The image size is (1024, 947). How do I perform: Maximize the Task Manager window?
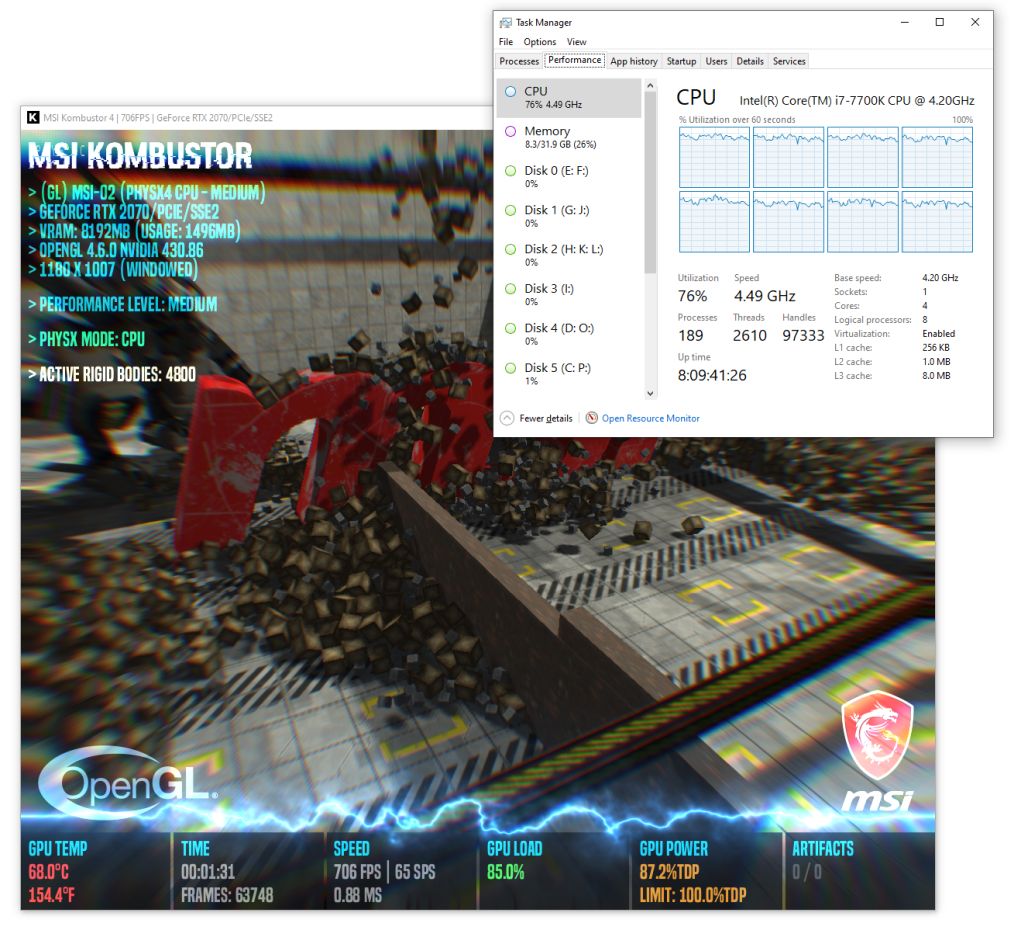click(940, 22)
